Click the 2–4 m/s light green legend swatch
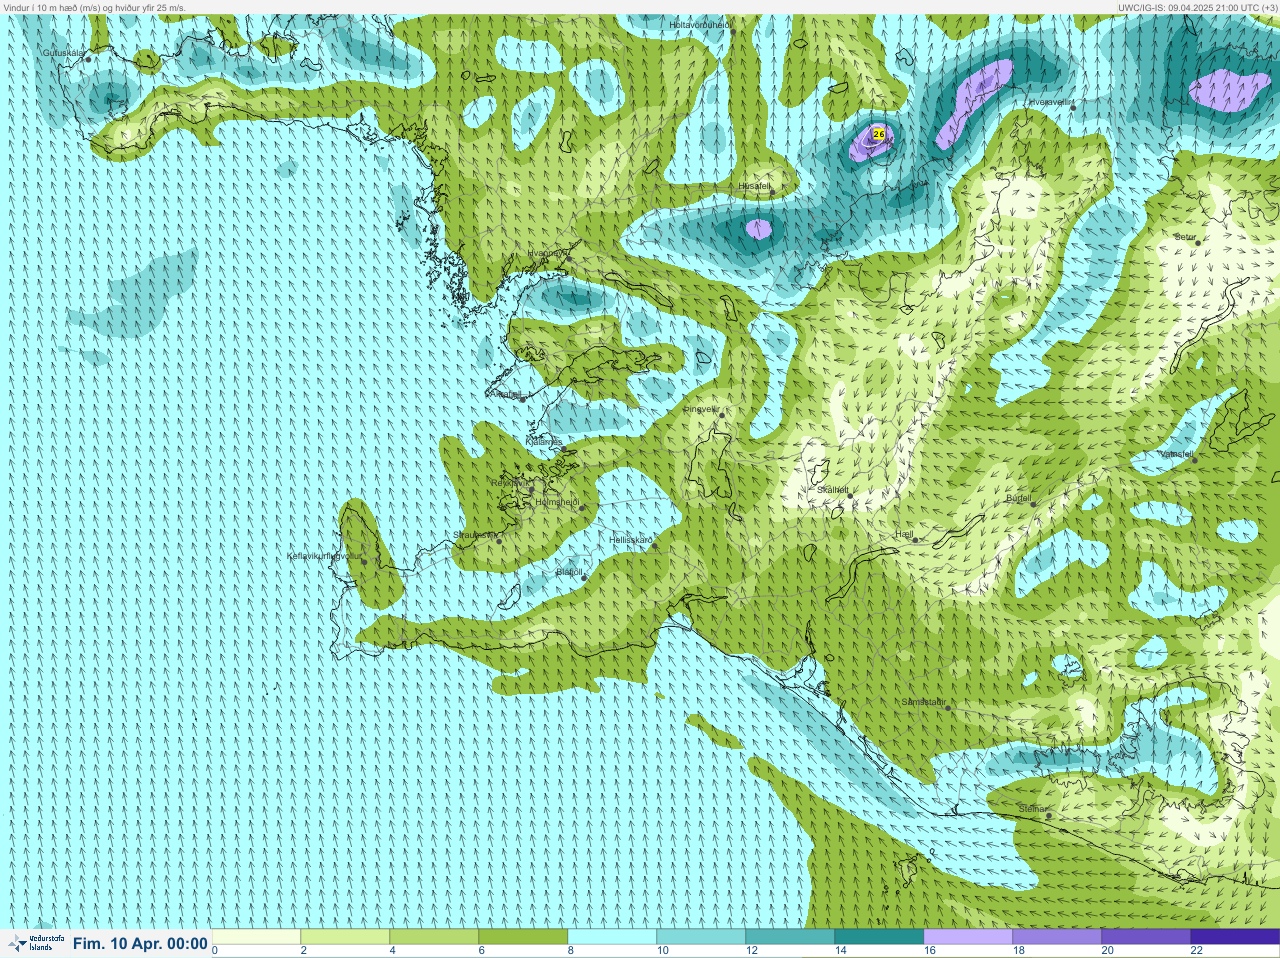Image resolution: width=1280 pixels, height=958 pixels. (x=345, y=937)
